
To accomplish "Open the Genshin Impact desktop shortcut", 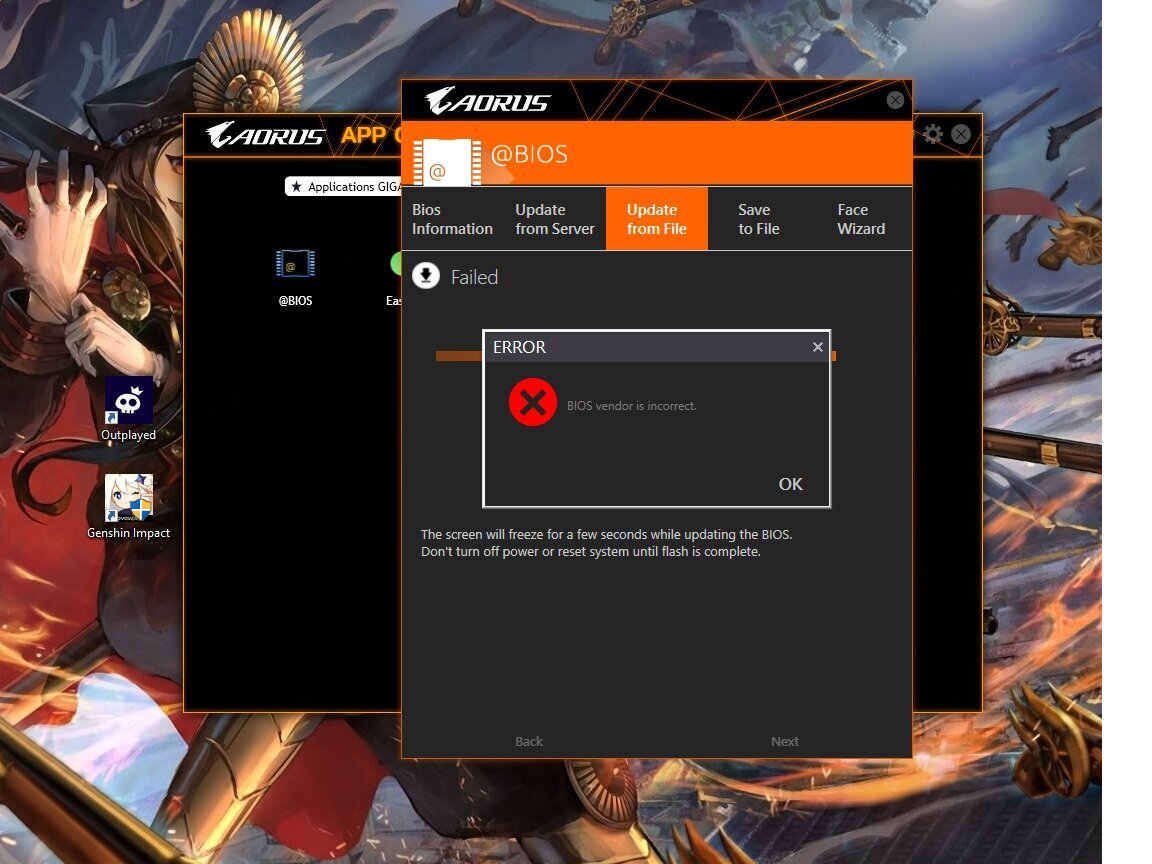I will 129,506.
